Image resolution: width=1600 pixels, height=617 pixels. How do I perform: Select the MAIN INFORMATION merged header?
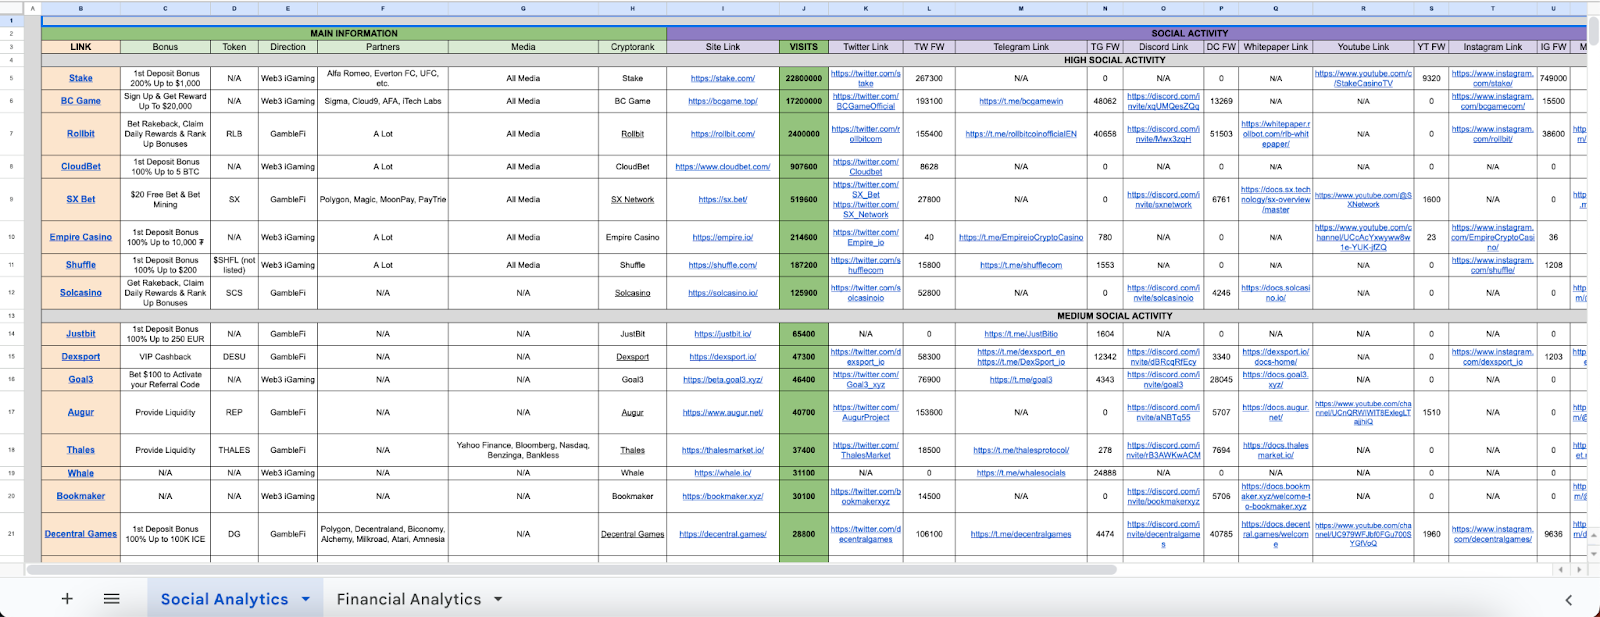pos(354,33)
